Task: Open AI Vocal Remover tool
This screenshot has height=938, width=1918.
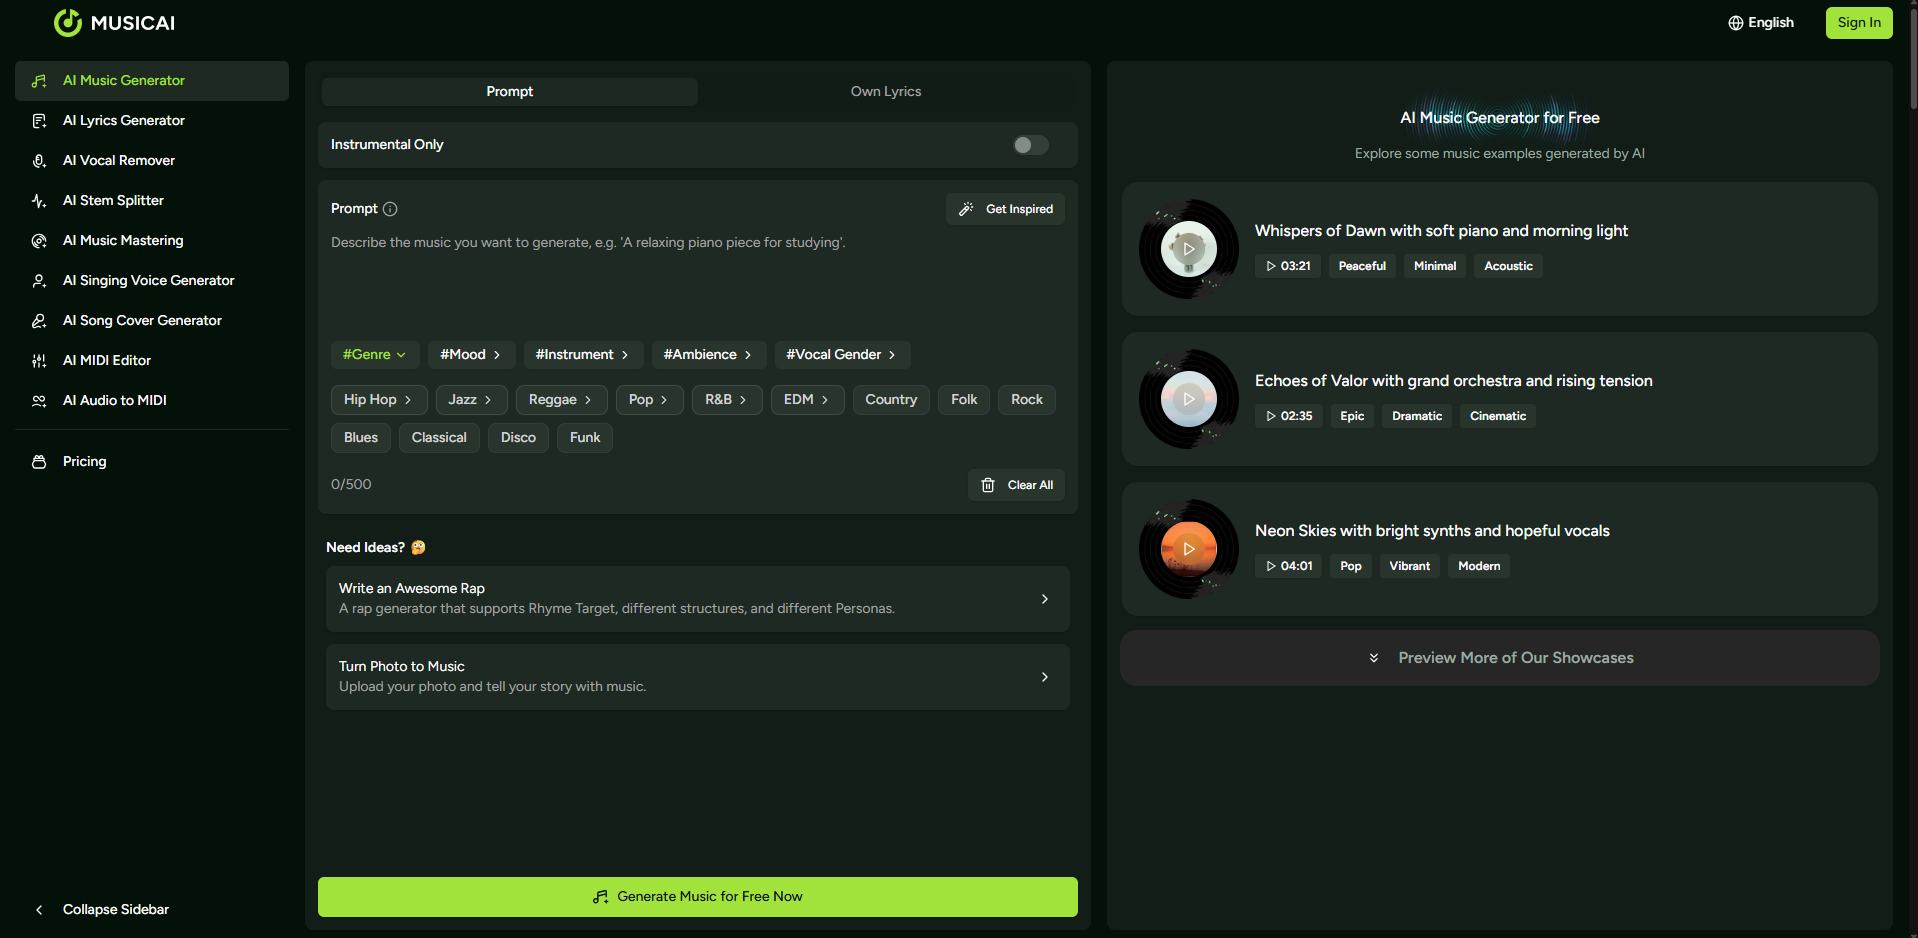Action: click(x=118, y=160)
